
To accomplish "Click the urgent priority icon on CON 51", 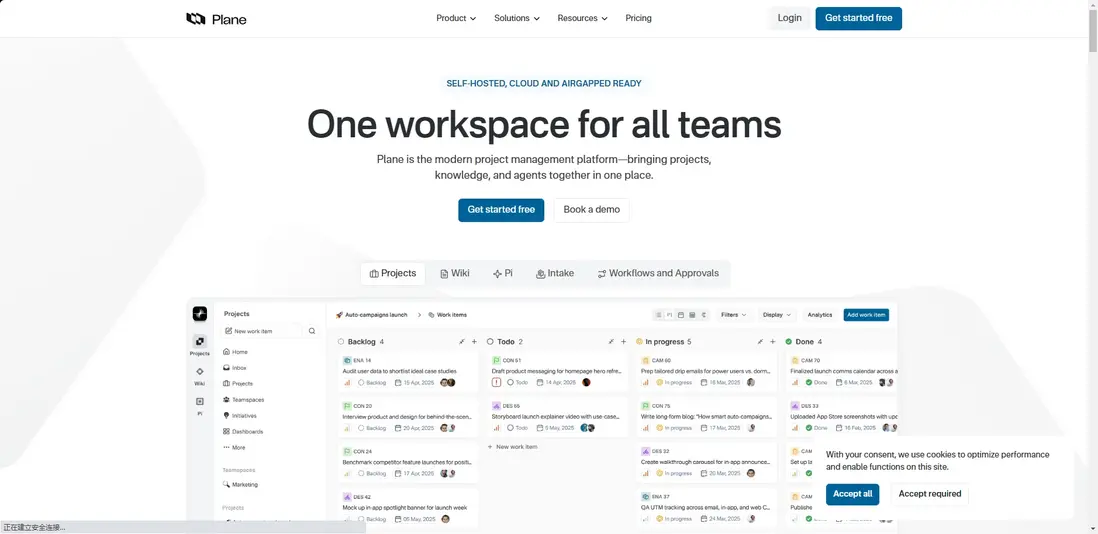I will (496, 382).
